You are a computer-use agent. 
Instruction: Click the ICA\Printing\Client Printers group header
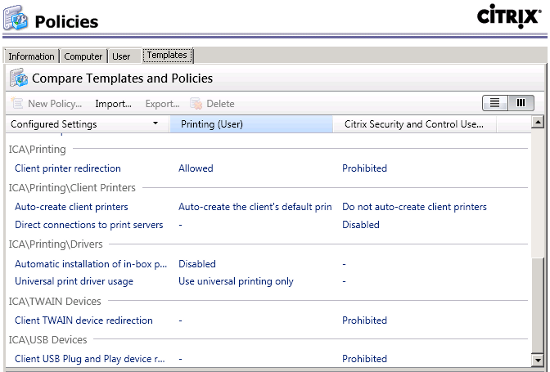pos(72,188)
